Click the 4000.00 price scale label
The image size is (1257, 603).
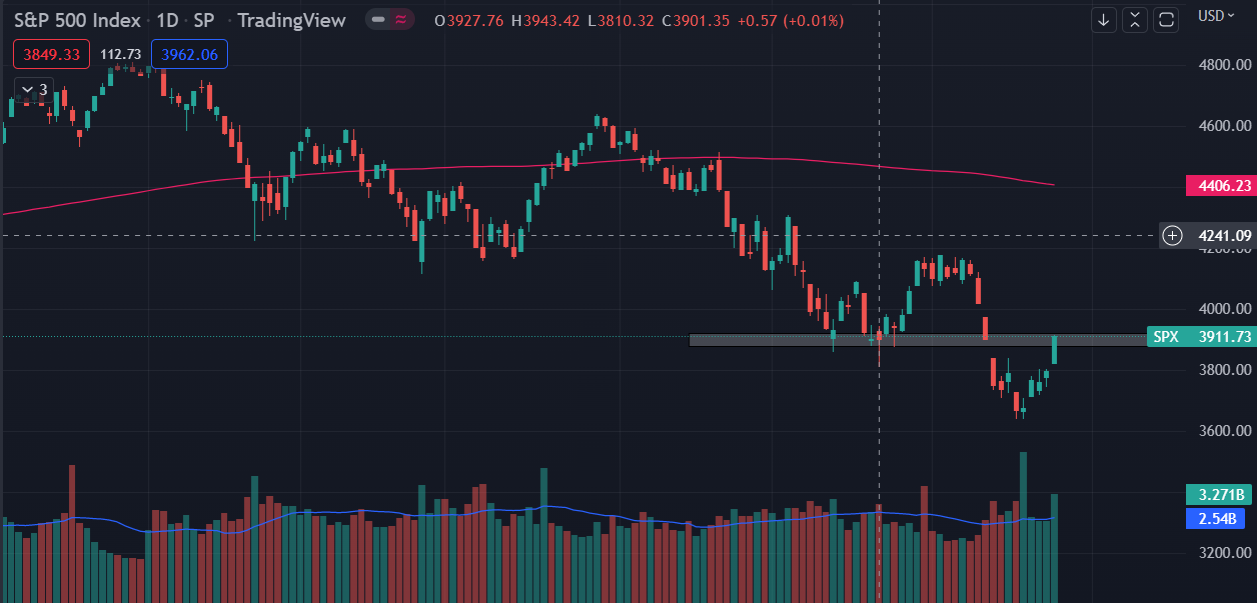(x=1225, y=309)
